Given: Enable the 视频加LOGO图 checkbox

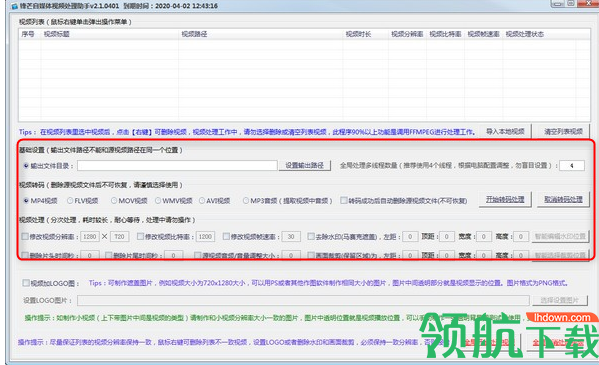Looking at the screenshot, I should [x=26, y=283].
